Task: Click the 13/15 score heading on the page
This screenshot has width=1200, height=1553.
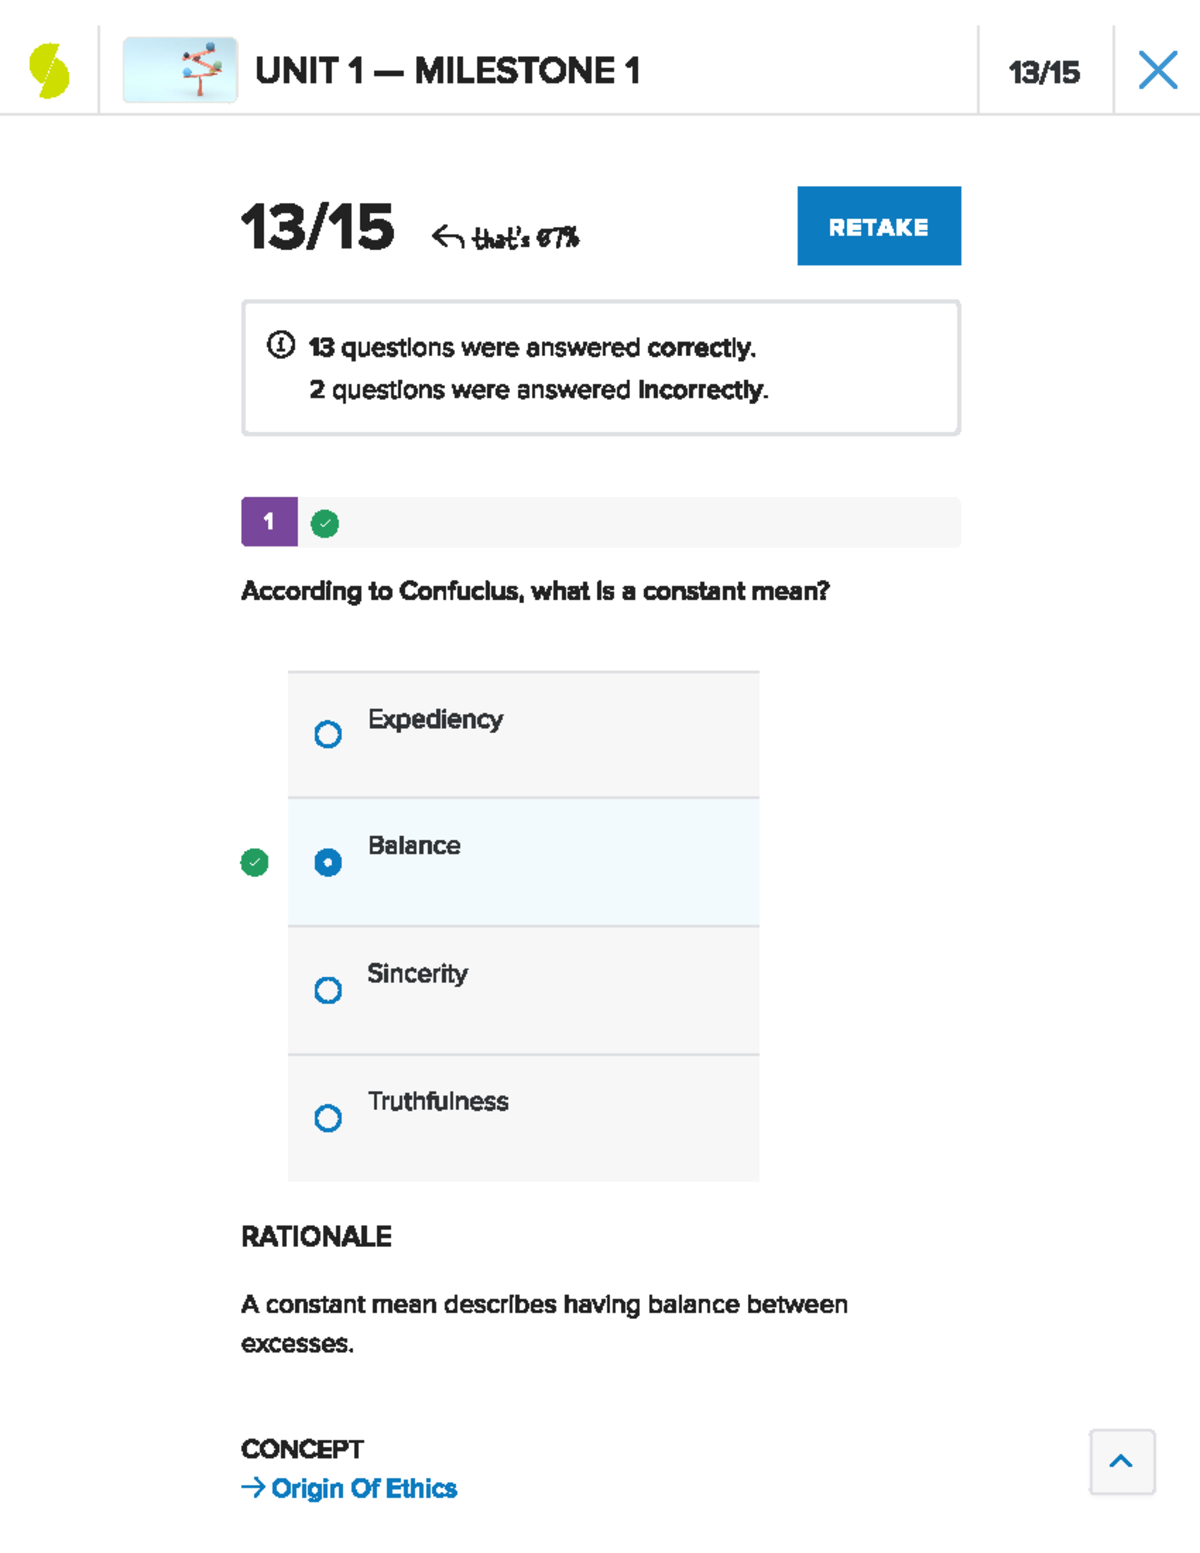Action: [x=317, y=228]
